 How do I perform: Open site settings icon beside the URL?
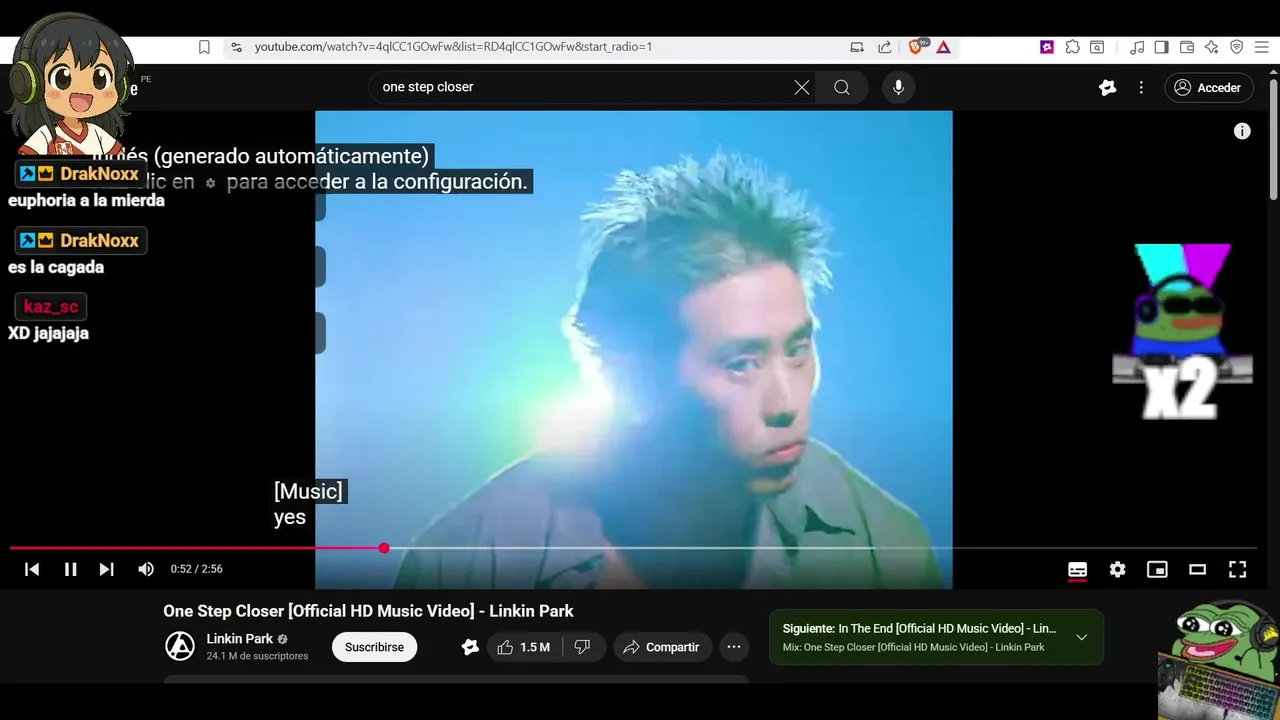pos(236,47)
